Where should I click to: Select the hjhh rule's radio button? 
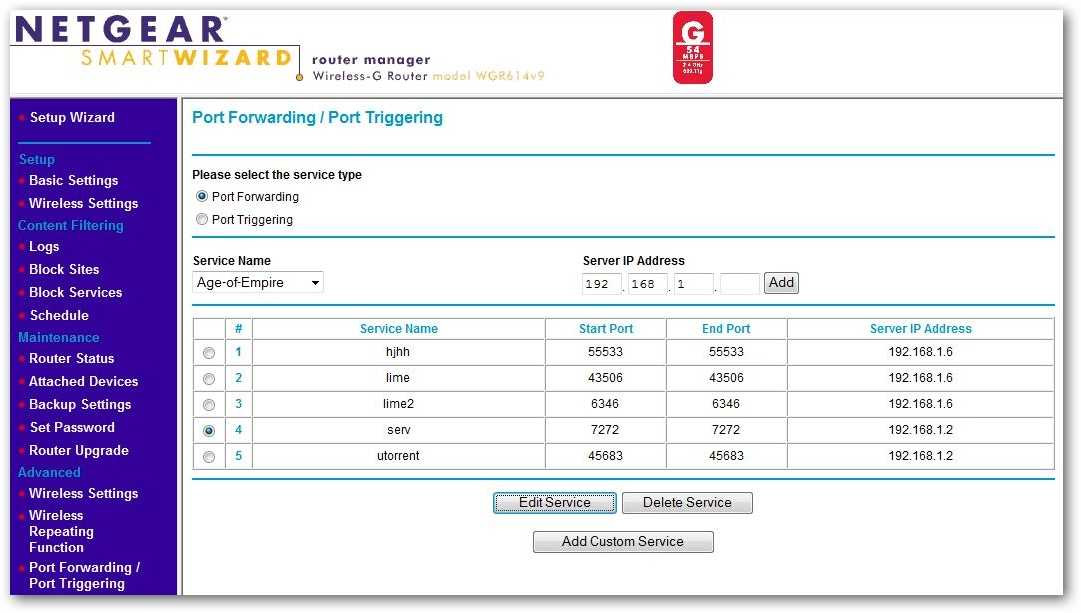click(x=208, y=352)
